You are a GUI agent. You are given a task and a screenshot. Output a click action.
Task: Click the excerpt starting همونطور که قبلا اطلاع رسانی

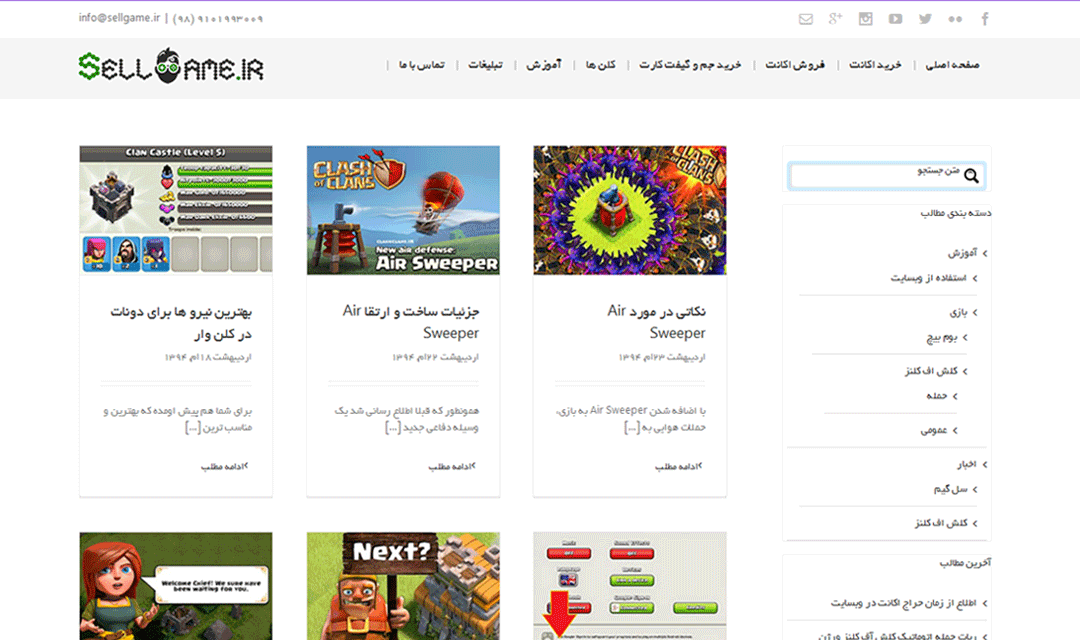coord(406,419)
